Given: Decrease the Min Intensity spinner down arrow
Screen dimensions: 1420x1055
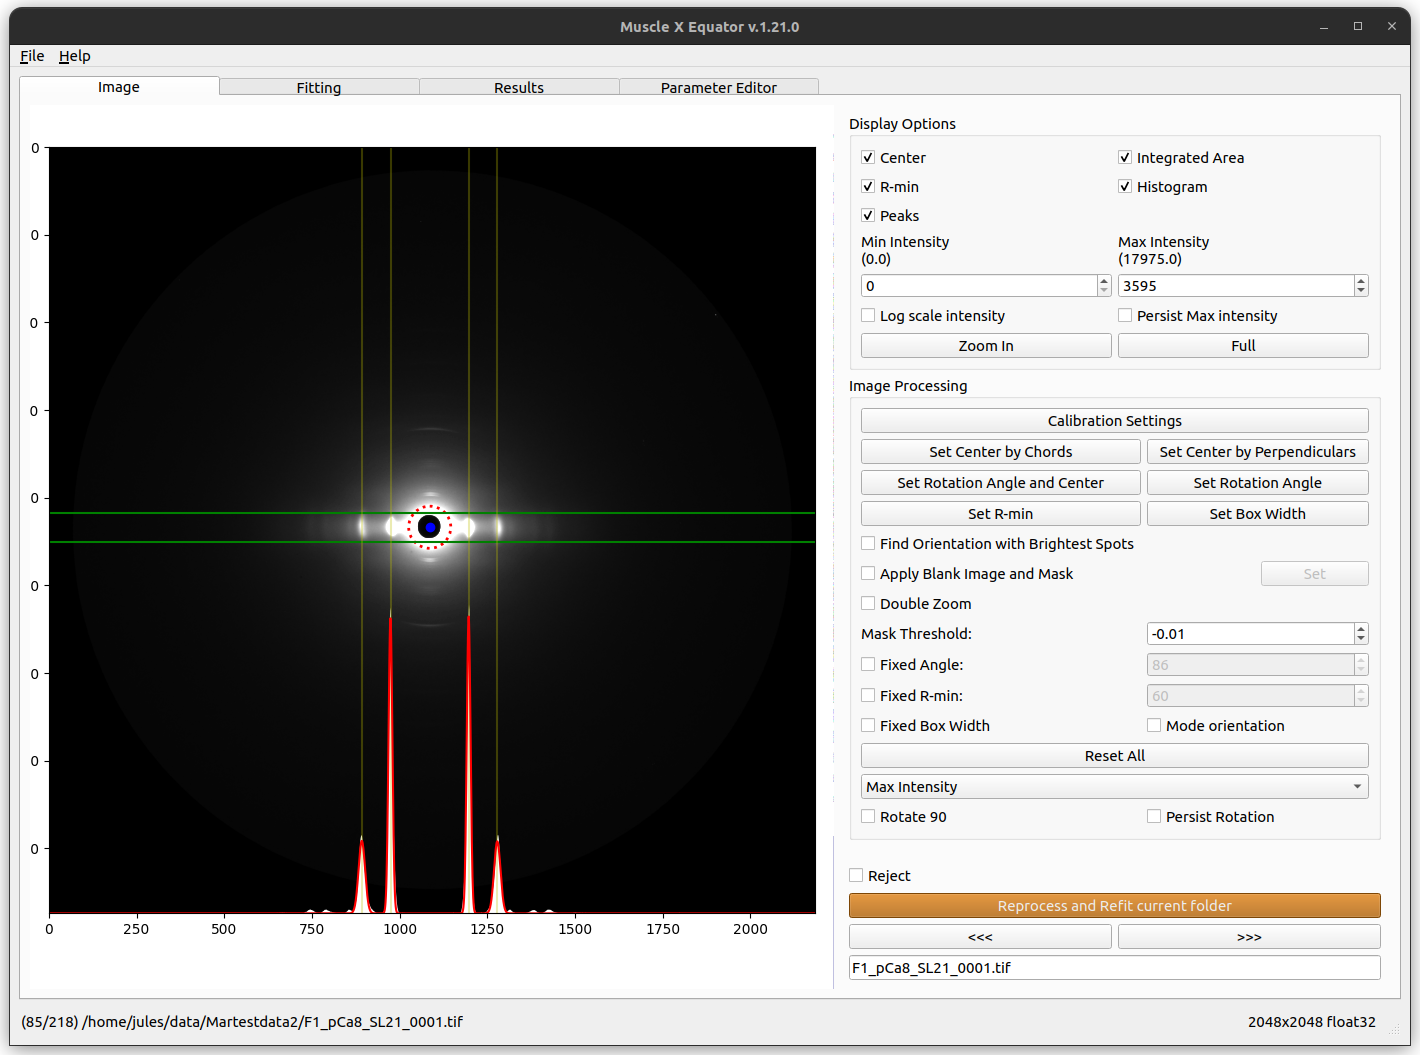Looking at the screenshot, I should point(1104,291).
